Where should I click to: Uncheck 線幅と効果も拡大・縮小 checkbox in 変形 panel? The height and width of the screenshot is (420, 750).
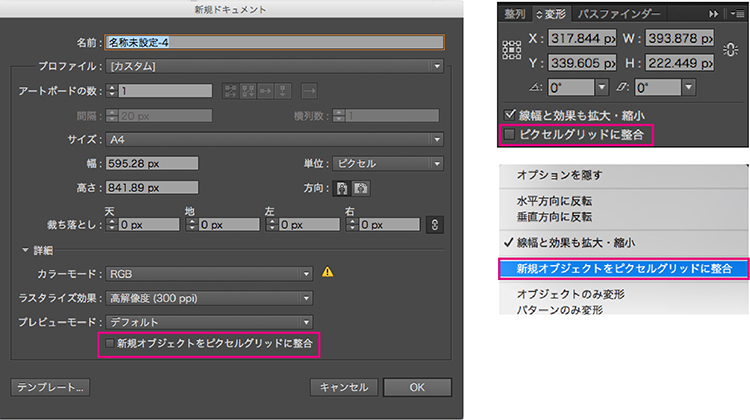coord(509,115)
